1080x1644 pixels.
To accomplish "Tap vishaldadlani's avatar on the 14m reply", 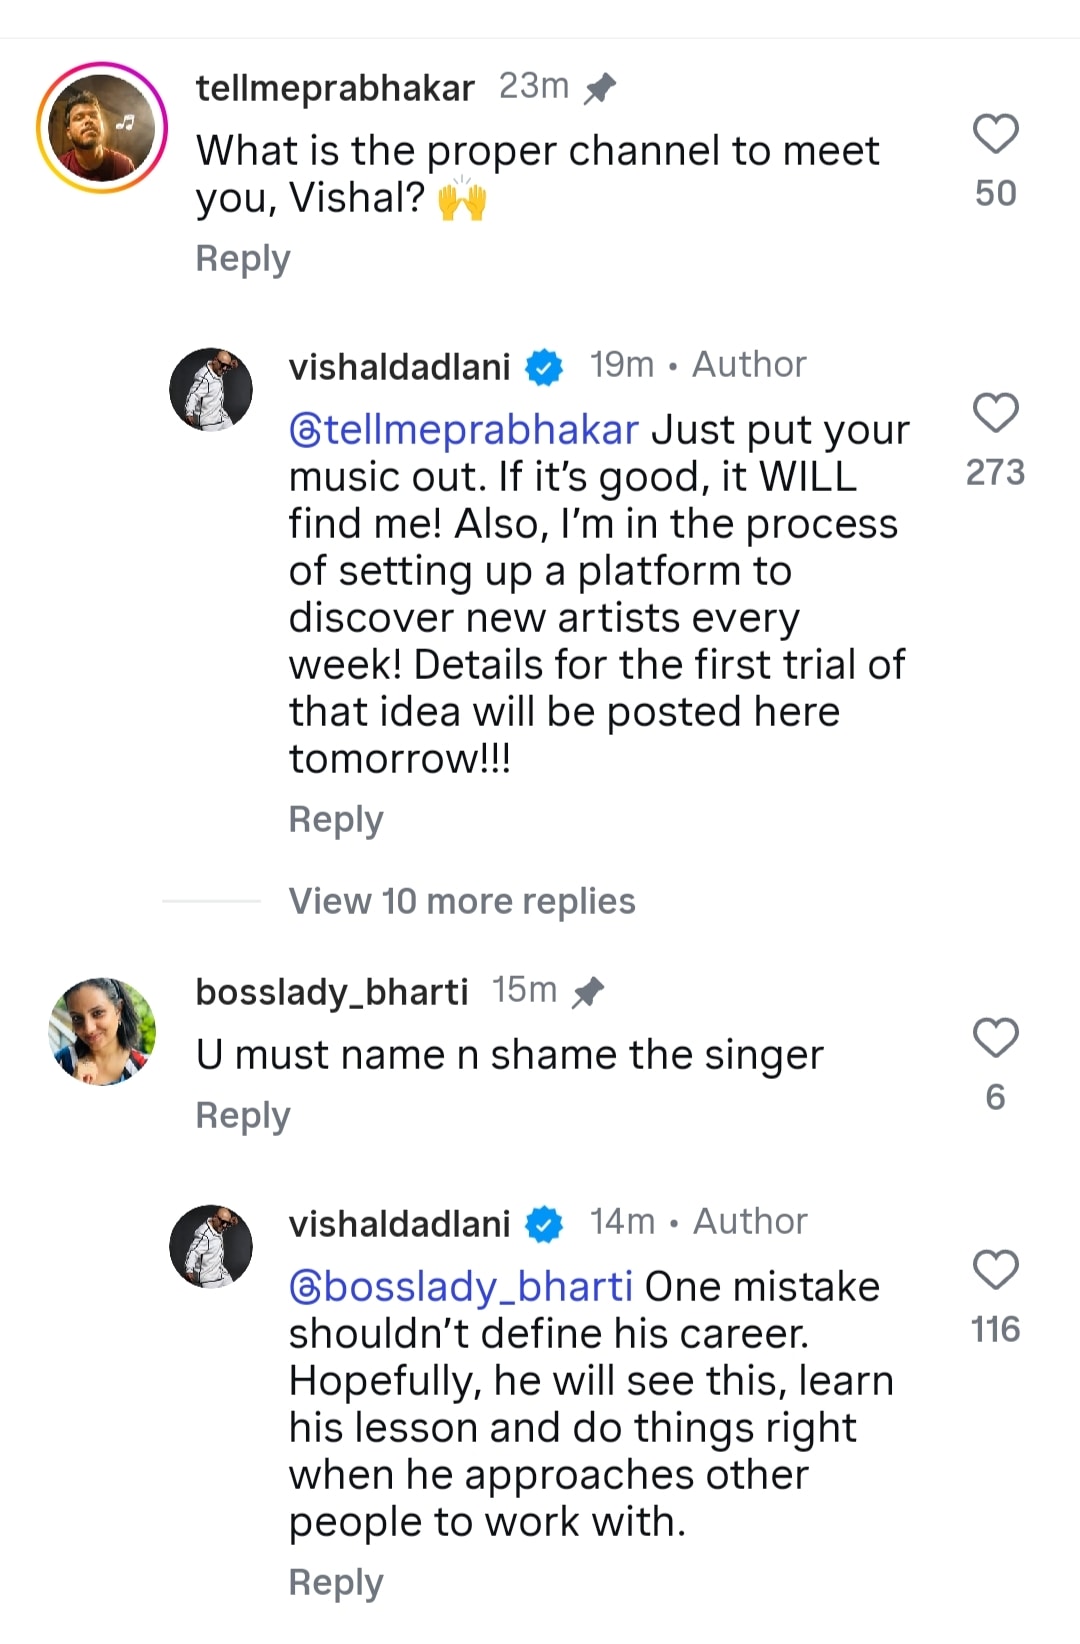I will (x=211, y=1246).
